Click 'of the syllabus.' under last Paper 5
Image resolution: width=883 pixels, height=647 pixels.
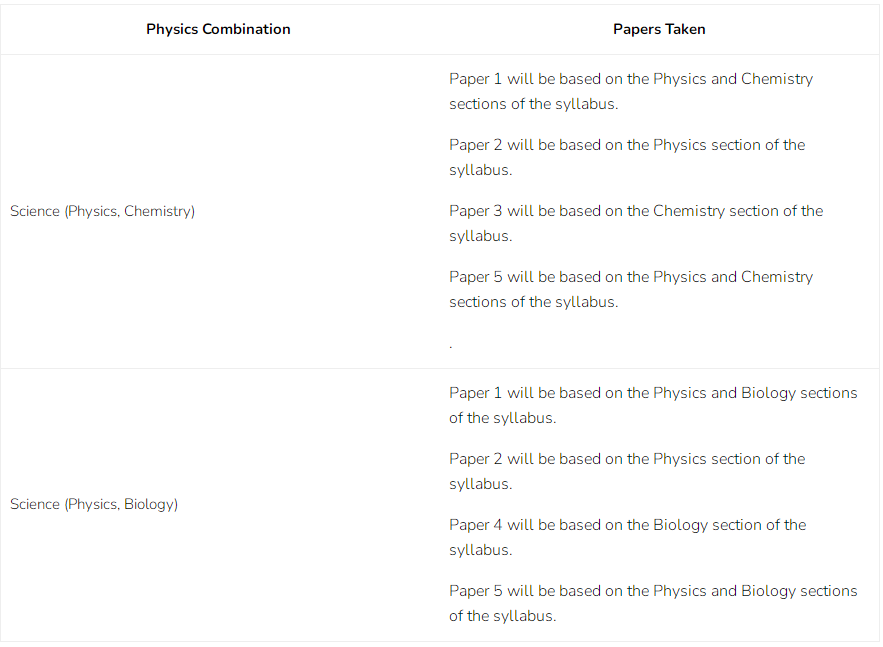click(502, 616)
